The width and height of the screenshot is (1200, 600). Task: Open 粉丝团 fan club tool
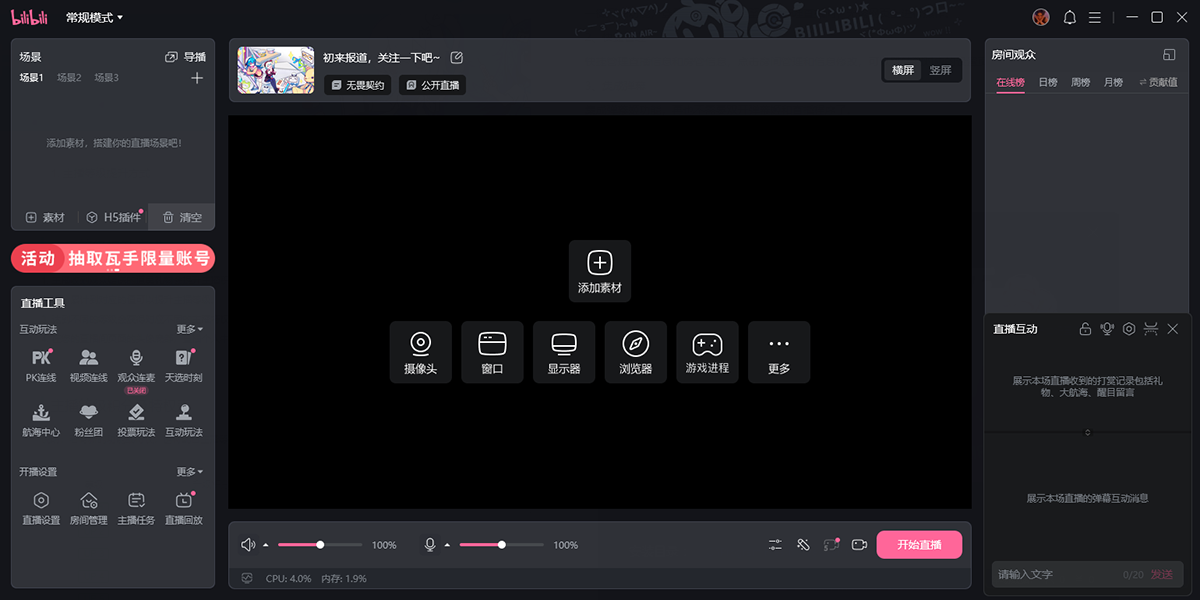[x=88, y=420]
